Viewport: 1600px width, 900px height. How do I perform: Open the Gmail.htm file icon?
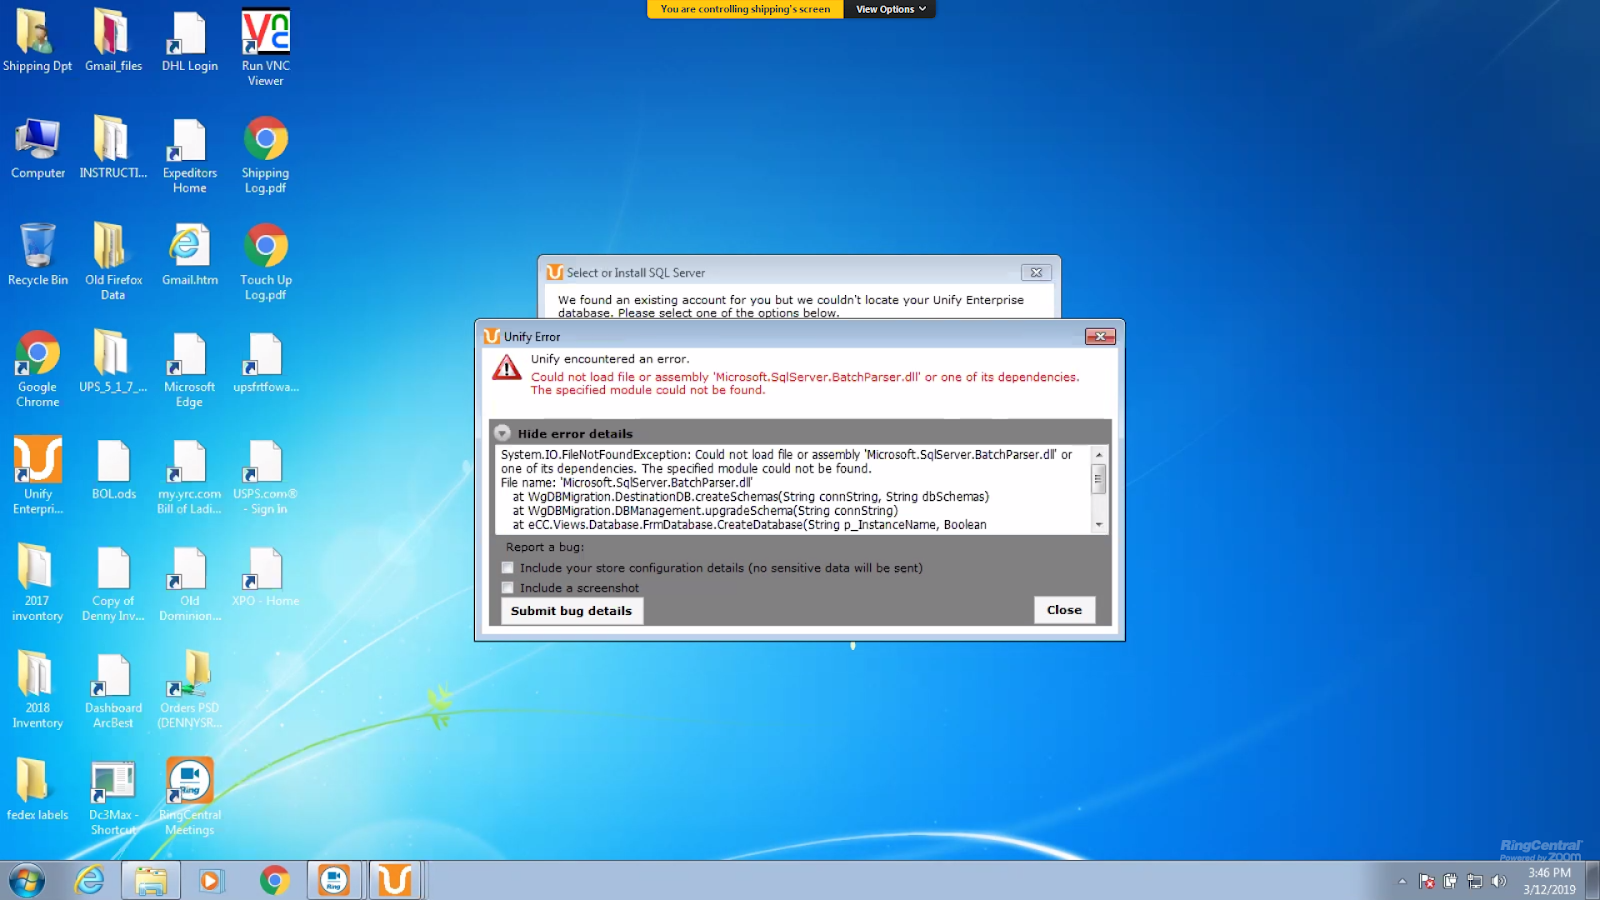(x=189, y=254)
